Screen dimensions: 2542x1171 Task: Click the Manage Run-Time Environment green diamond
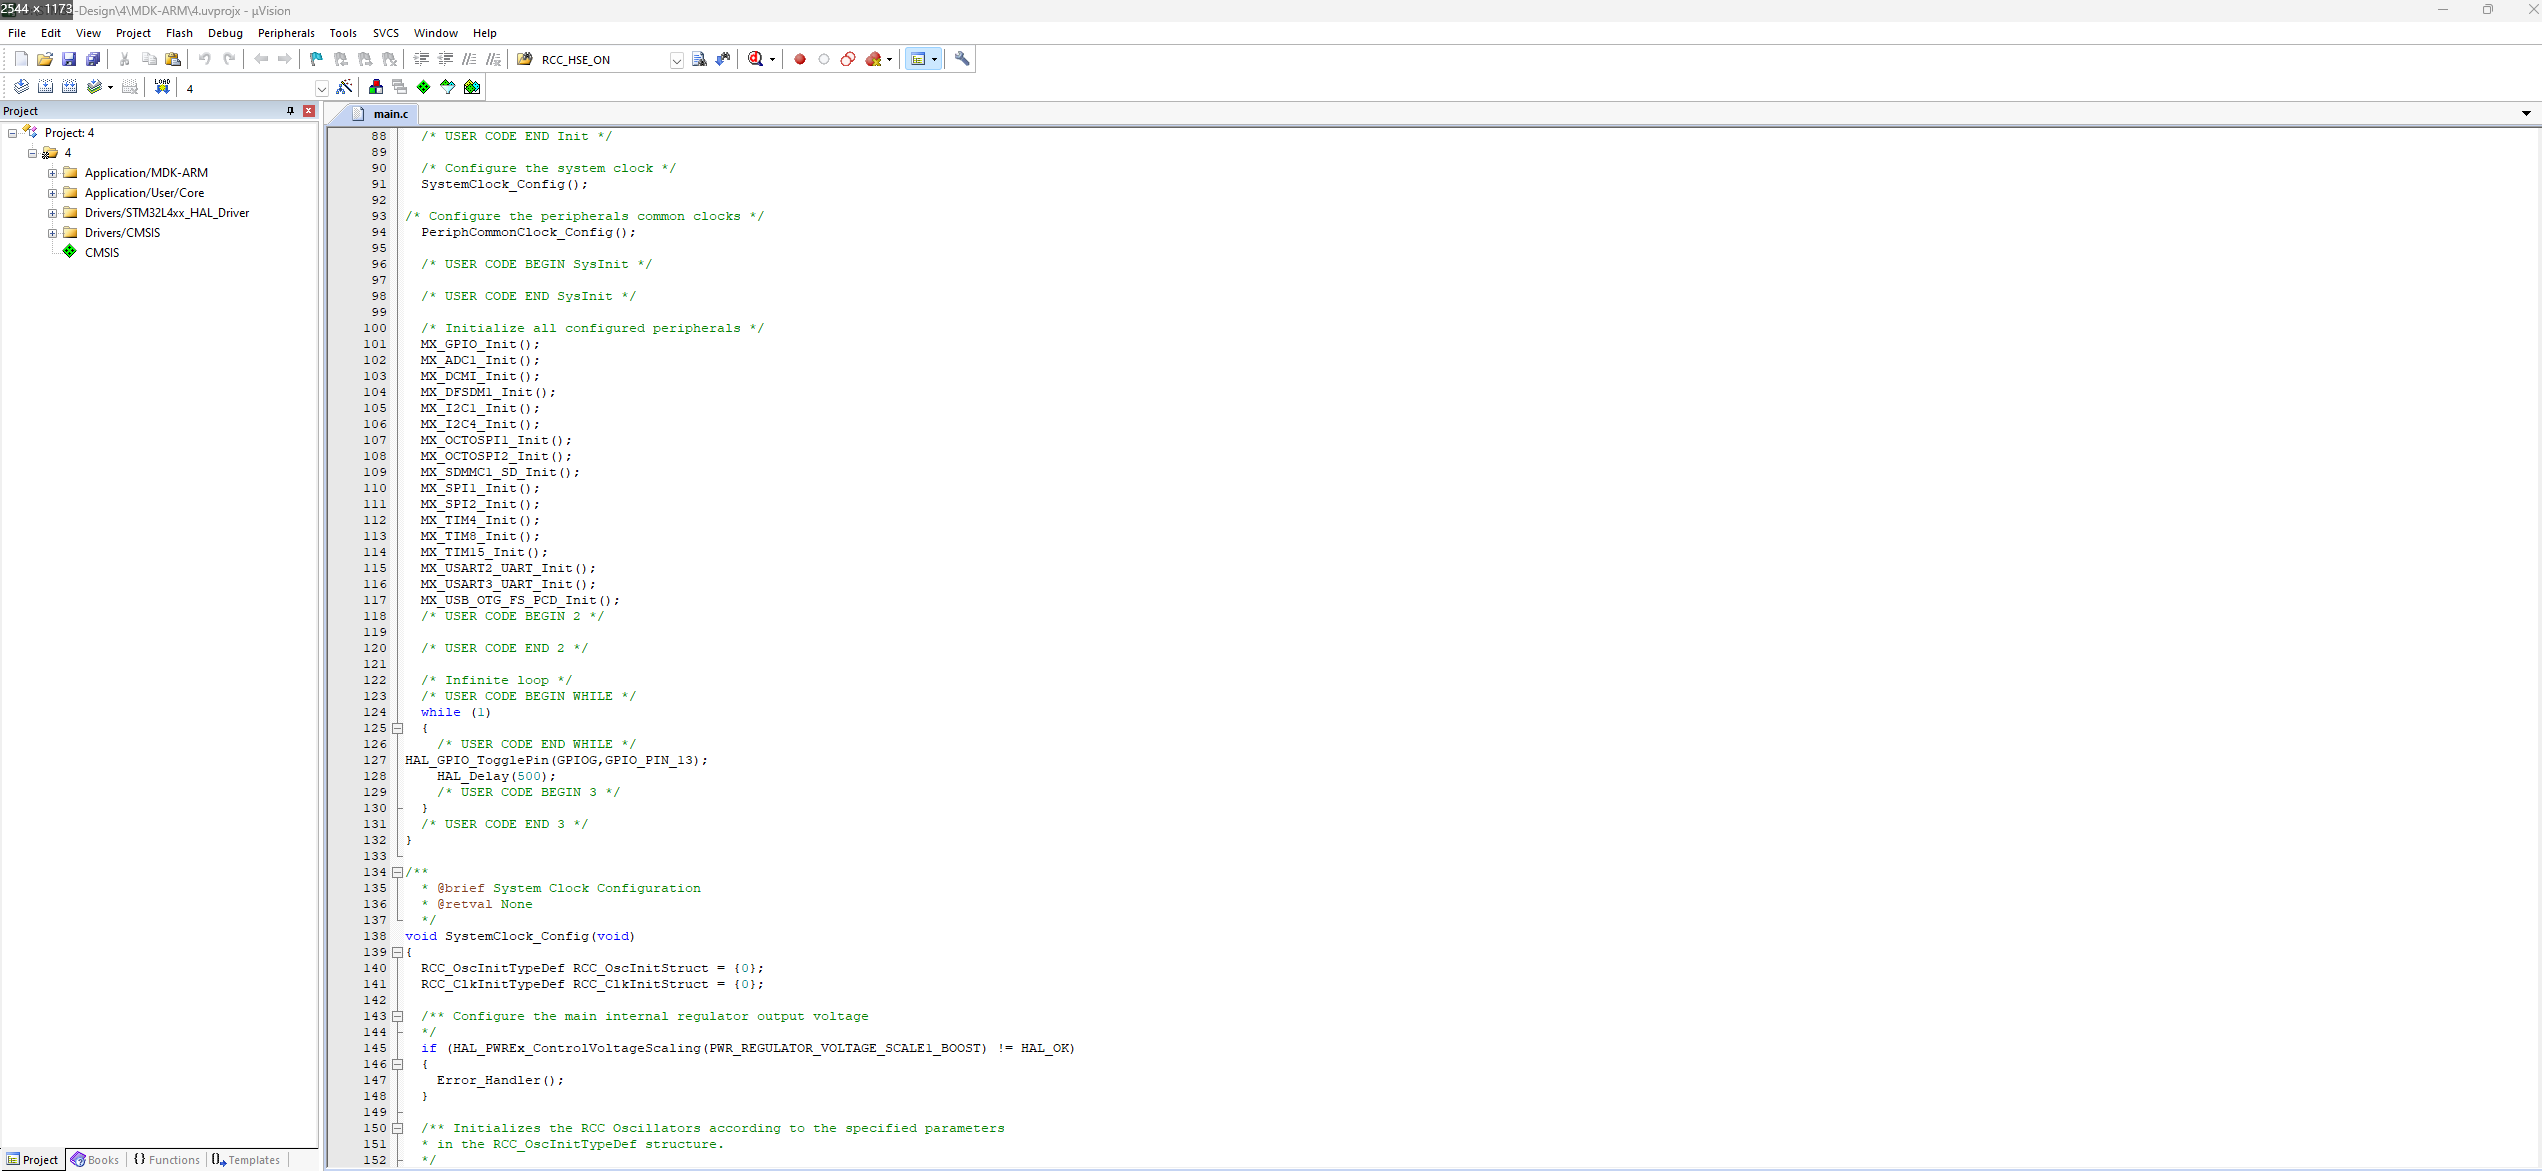point(424,87)
